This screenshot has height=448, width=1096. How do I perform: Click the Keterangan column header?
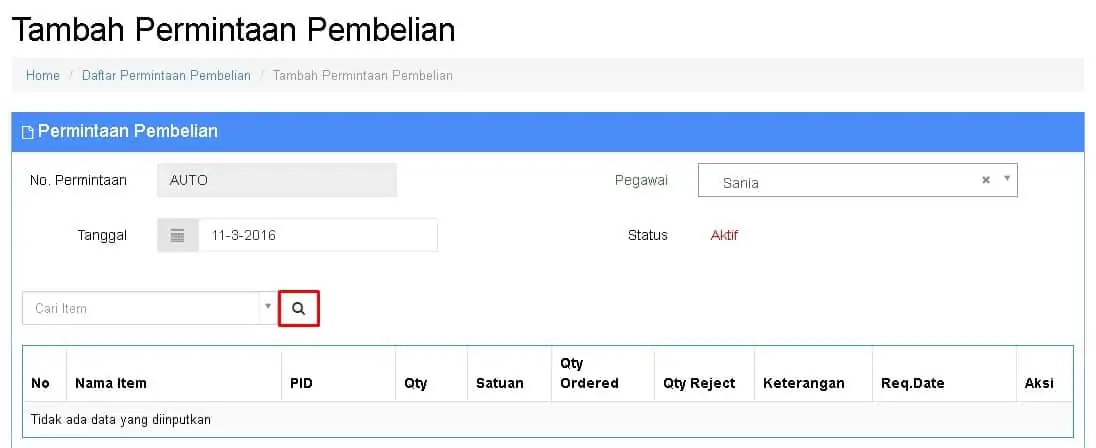click(x=804, y=383)
